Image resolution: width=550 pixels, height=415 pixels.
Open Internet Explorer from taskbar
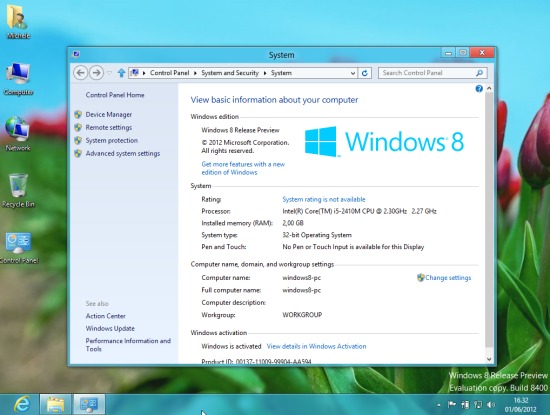22,404
